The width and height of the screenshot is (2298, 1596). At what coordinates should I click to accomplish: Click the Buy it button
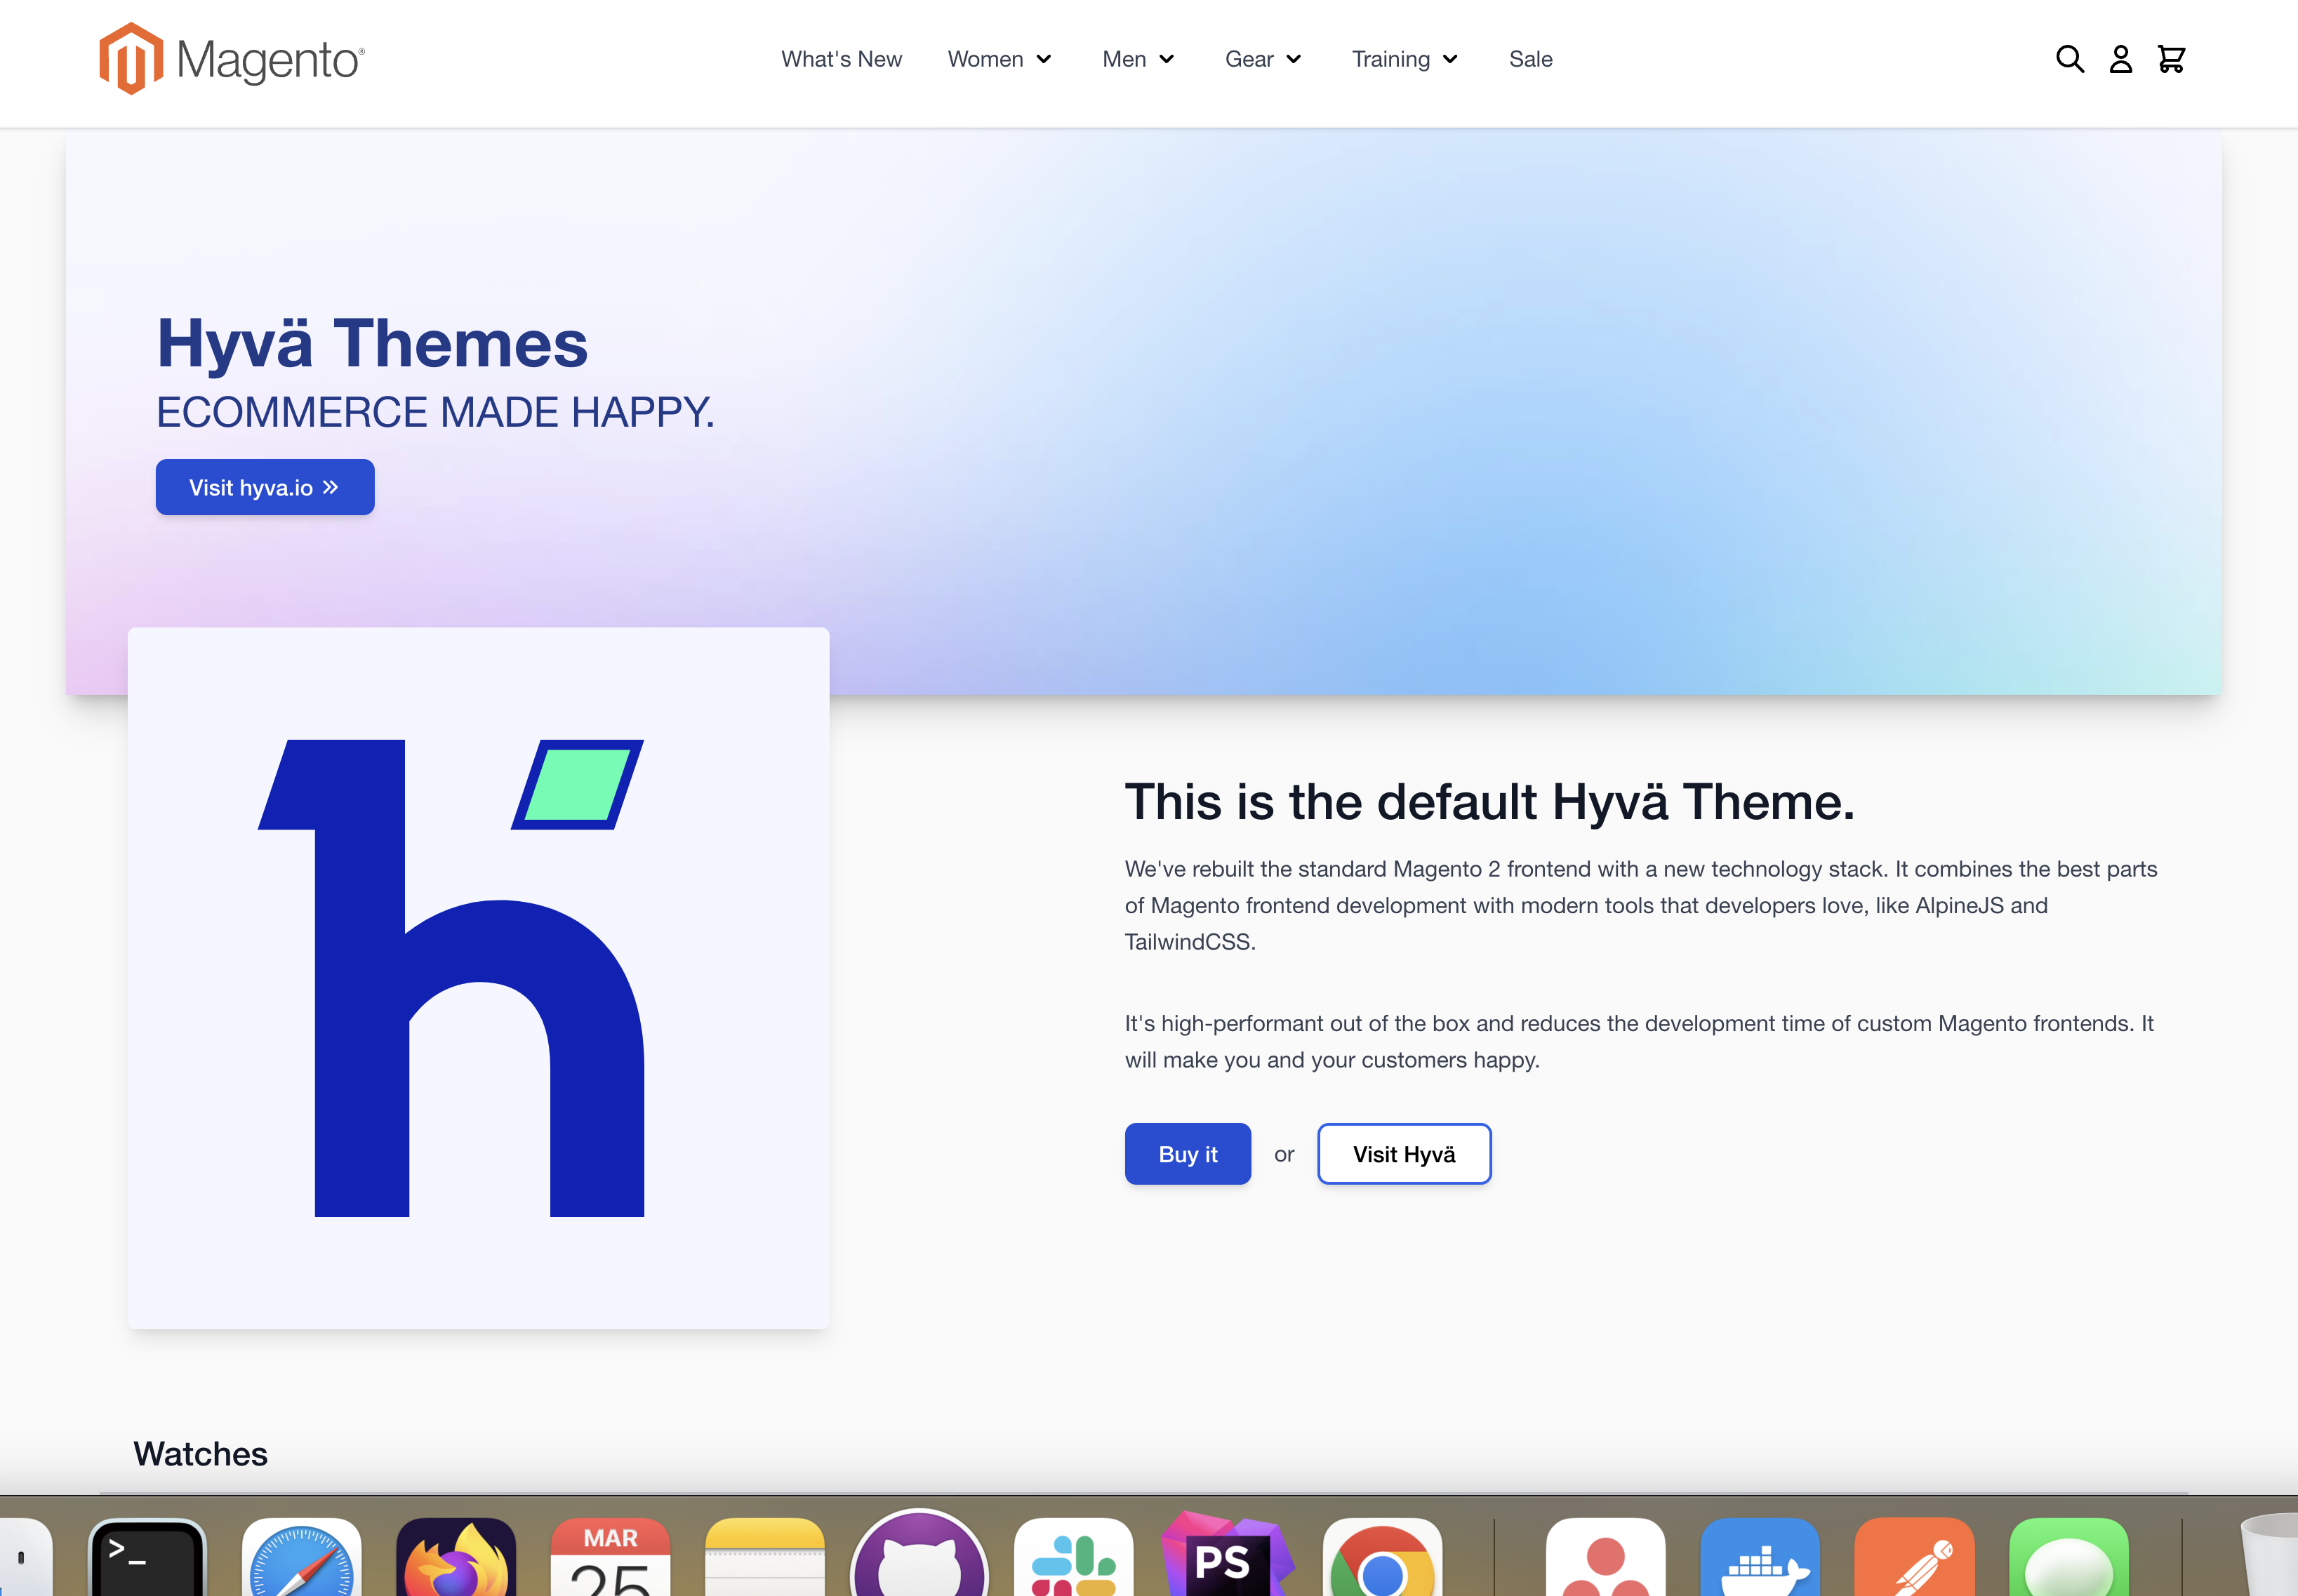pyautogui.click(x=1187, y=1154)
